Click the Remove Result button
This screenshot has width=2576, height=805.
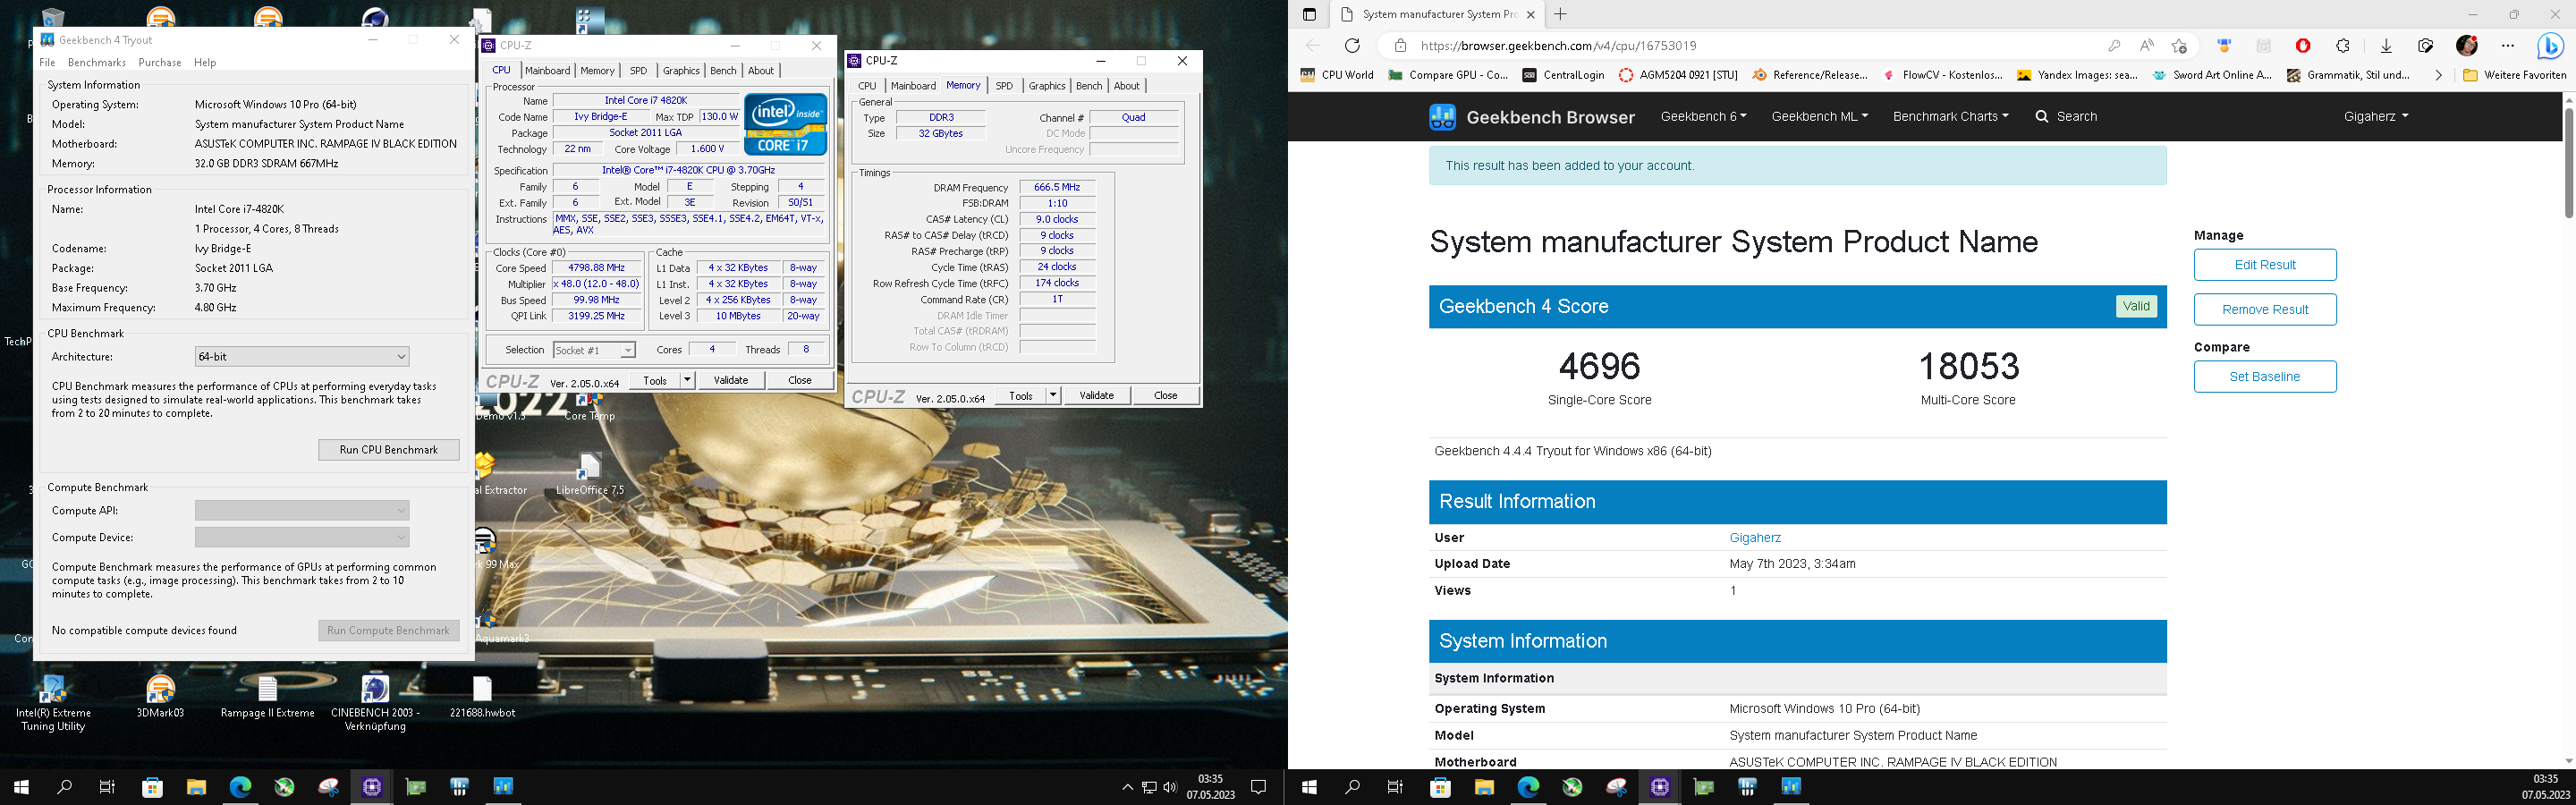[x=2265, y=309]
